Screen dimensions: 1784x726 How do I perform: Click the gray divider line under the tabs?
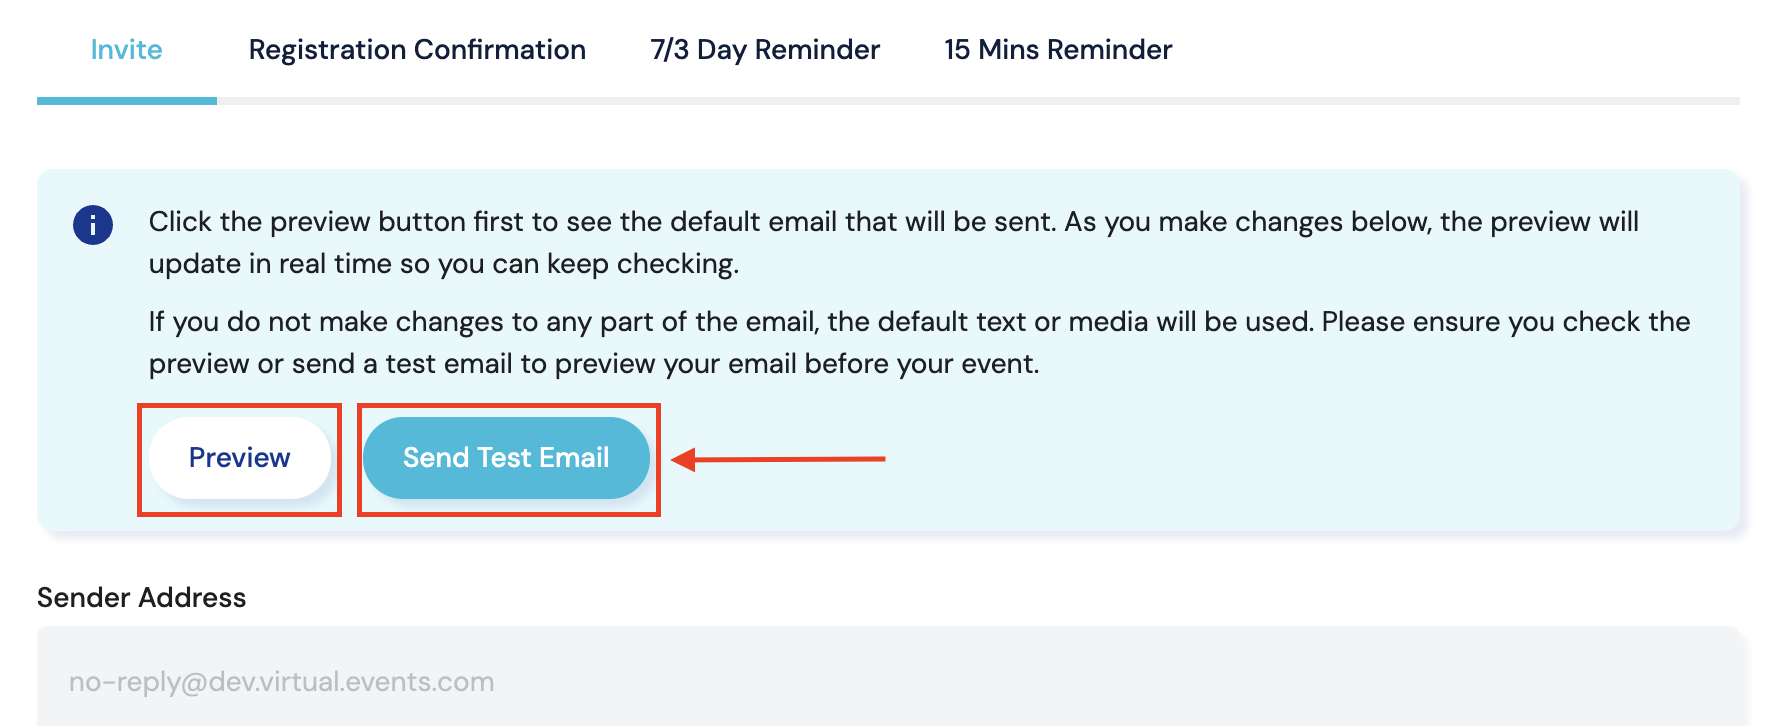[978, 101]
